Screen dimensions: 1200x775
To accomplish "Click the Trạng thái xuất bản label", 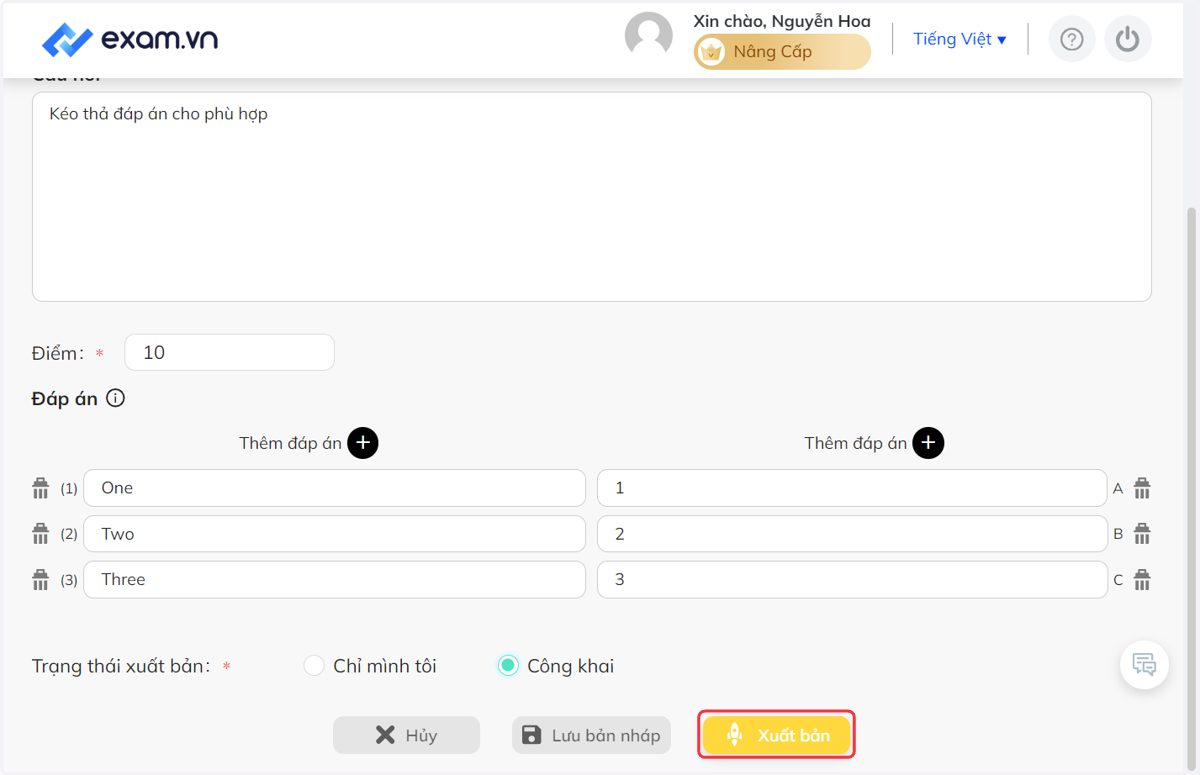I will 121,666.
